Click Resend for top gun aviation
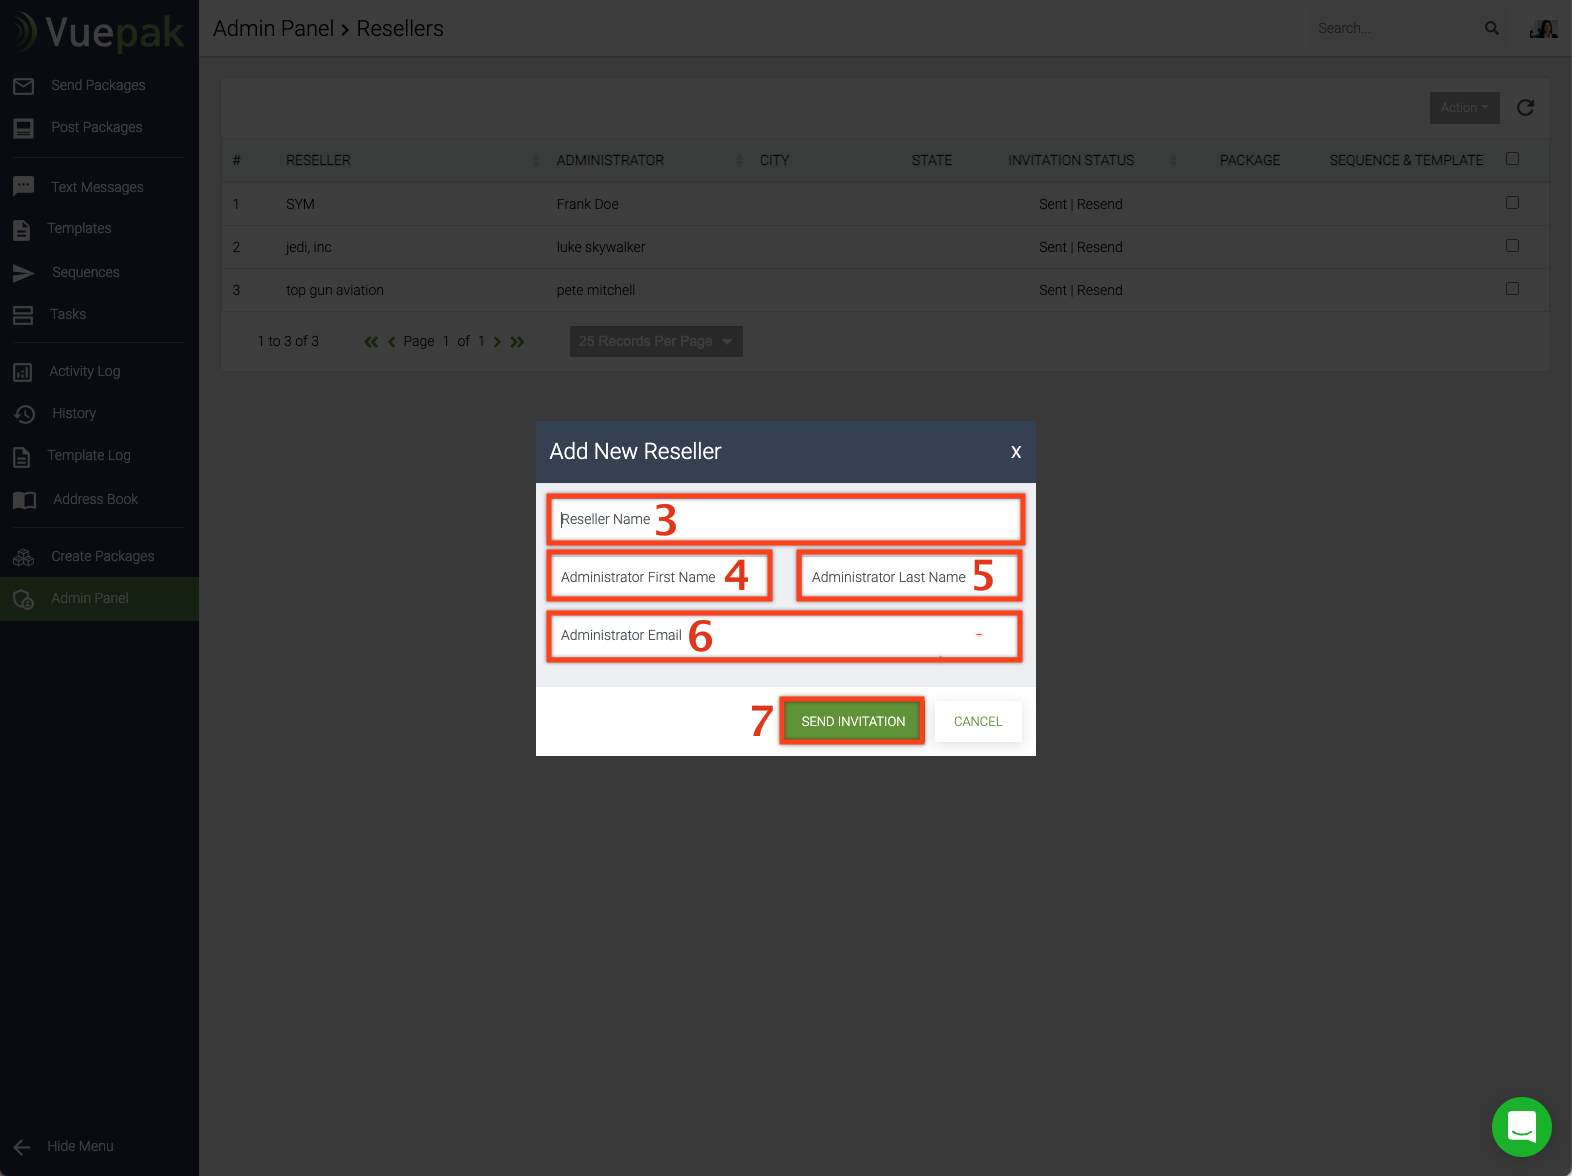 click(x=1100, y=290)
